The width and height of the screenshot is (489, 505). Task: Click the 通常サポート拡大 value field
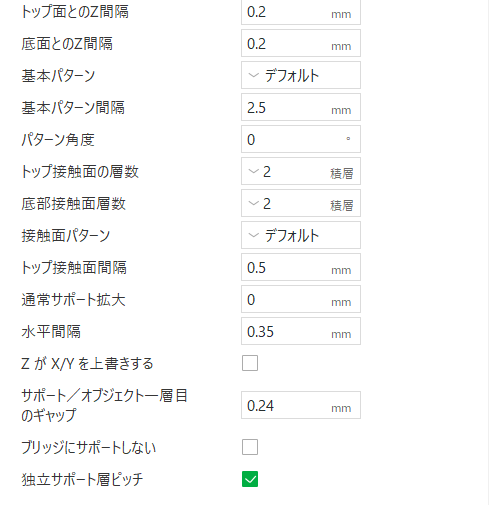(301, 299)
